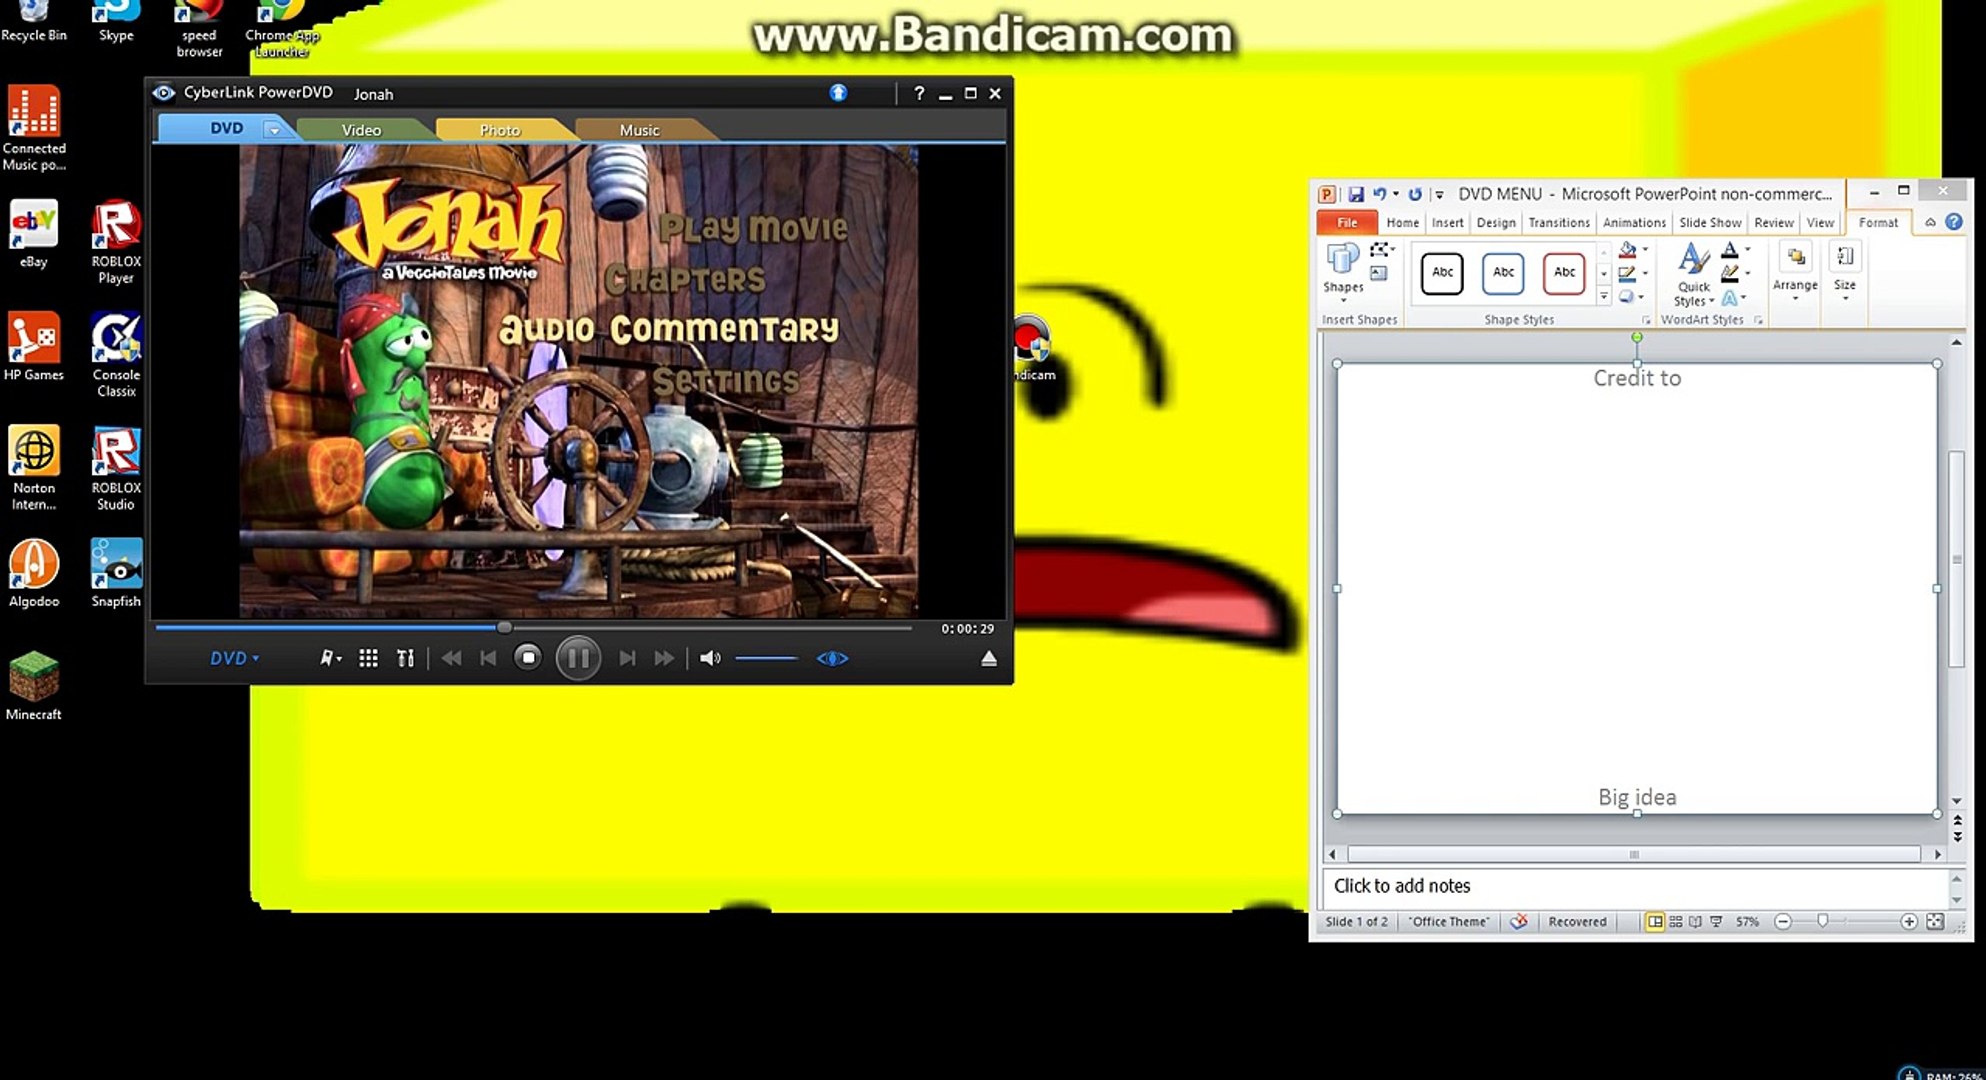The width and height of the screenshot is (1986, 1080).
Task: Open the Design ribbon tab
Action: click(x=1496, y=222)
